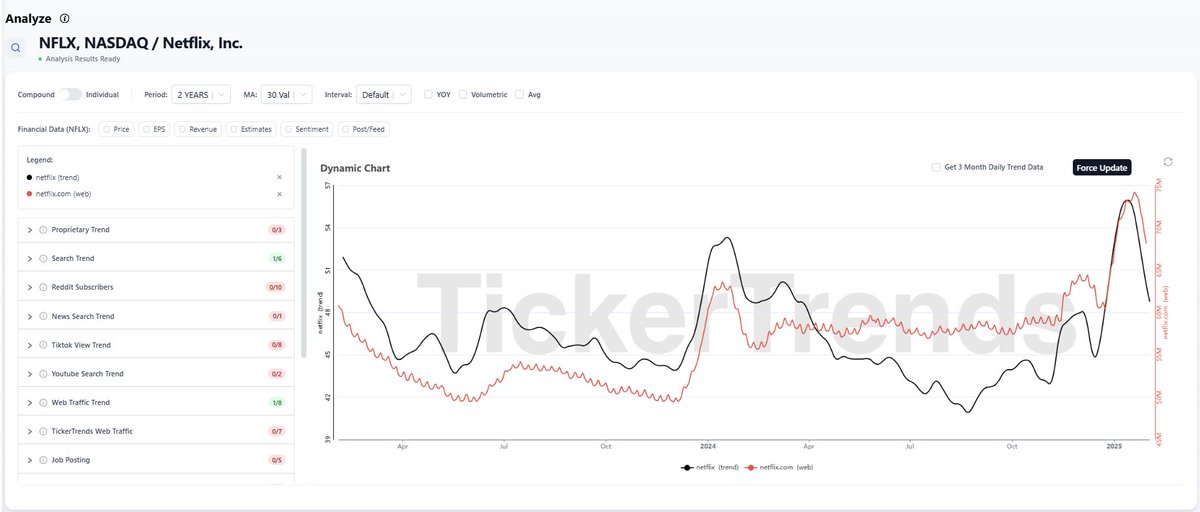Viewport: 1200px width, 512px height.
Task: Click the chart refresh icon
Action: (1167, 162)
